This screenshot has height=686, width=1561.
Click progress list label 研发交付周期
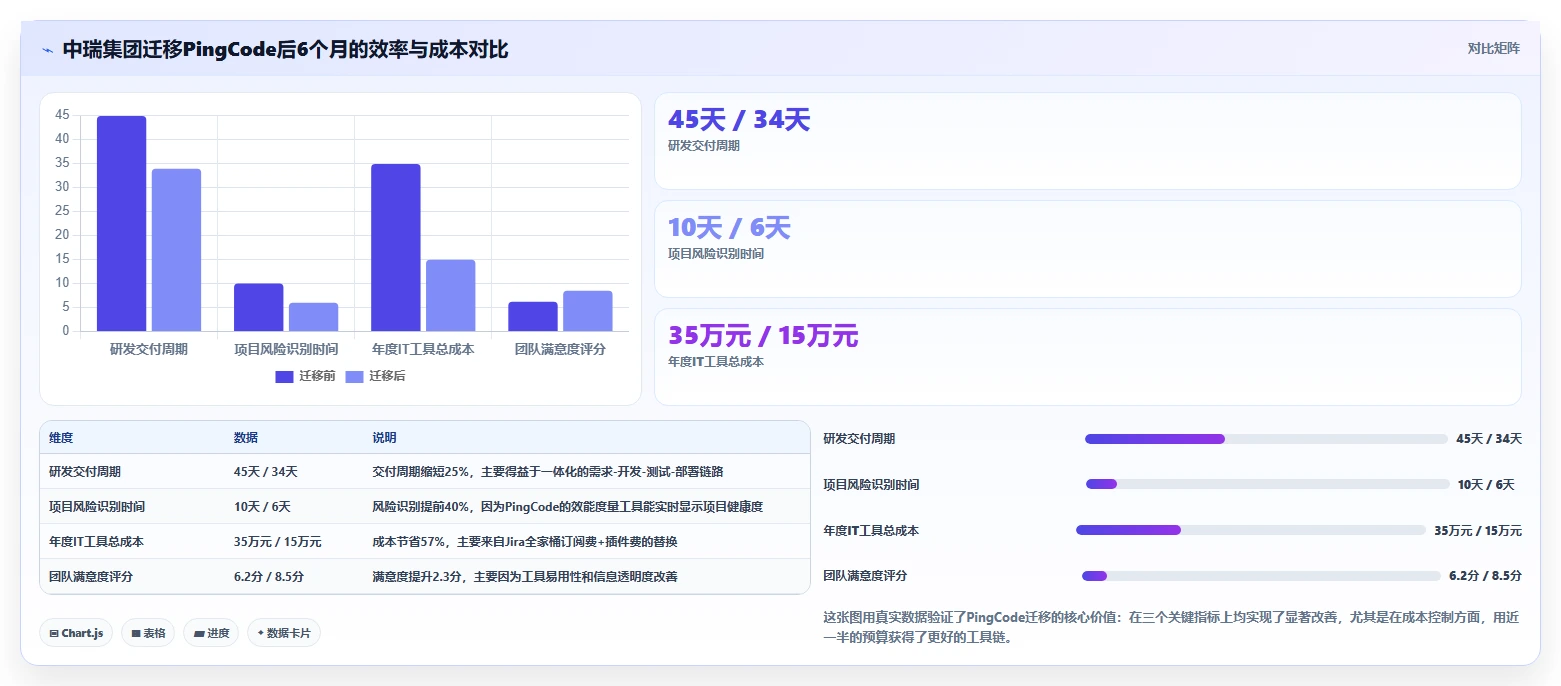point(859,439)
